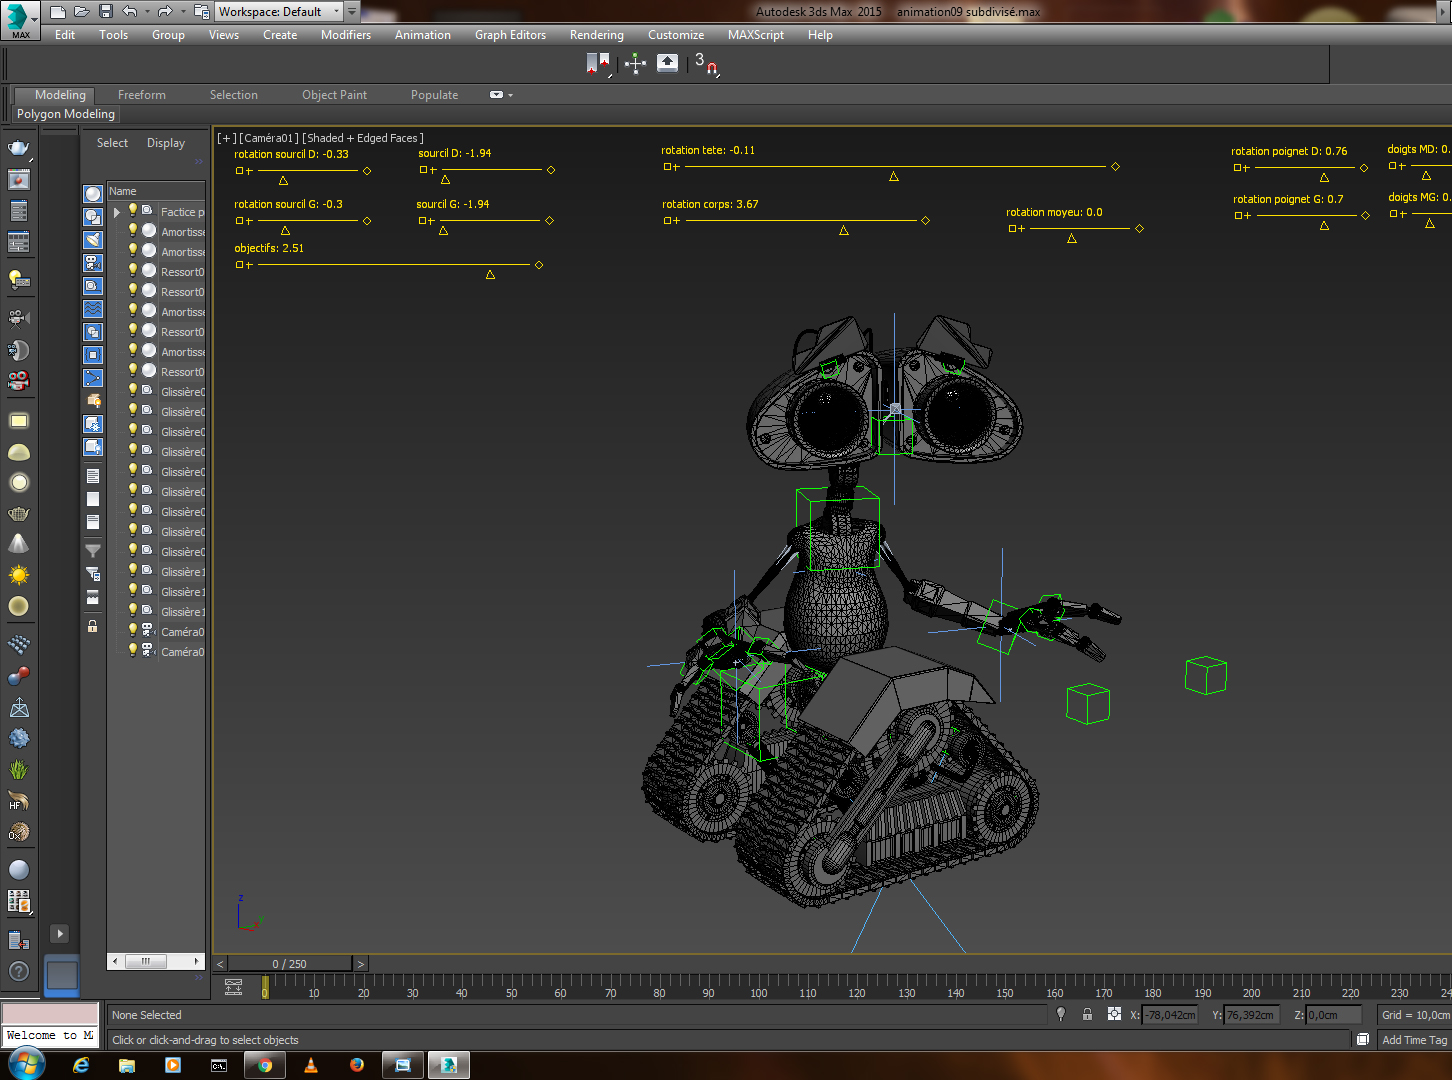1452x1080 pixels.
Task: Open the redo history dropdown arrow
Action: pyautogui.click(x=182, y=12)
